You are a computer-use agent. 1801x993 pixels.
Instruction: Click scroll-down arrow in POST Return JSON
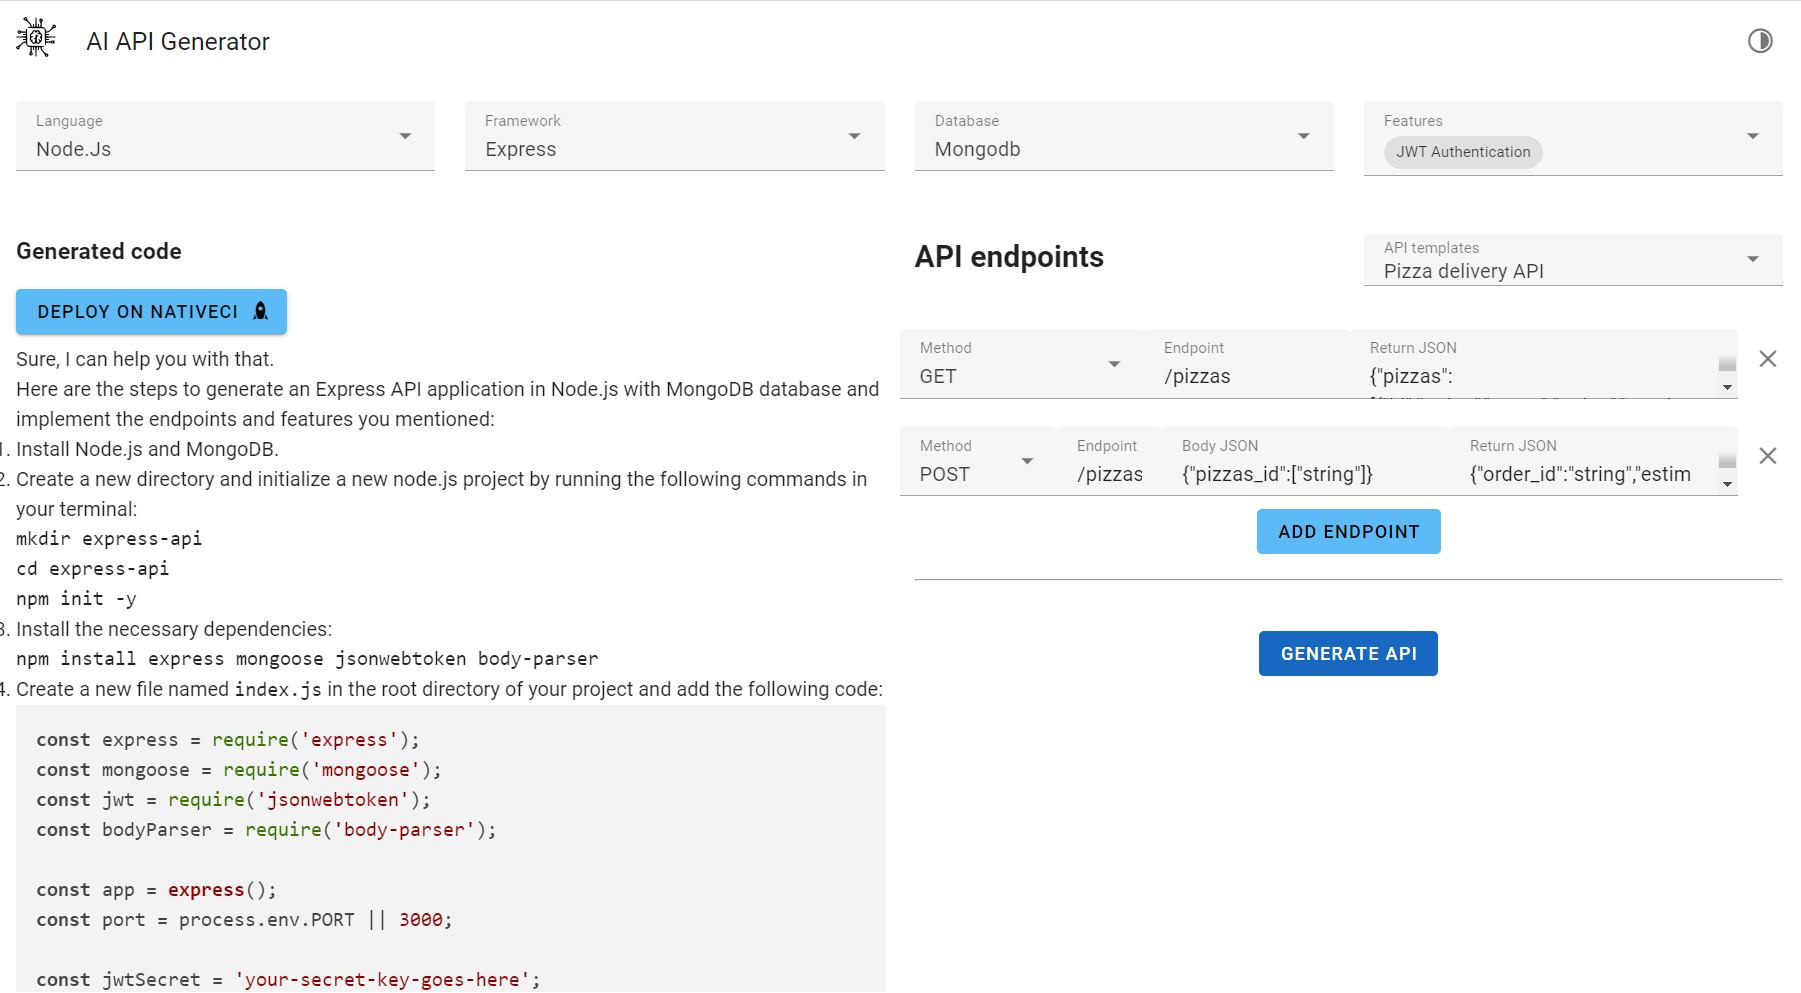point(1727,485)
